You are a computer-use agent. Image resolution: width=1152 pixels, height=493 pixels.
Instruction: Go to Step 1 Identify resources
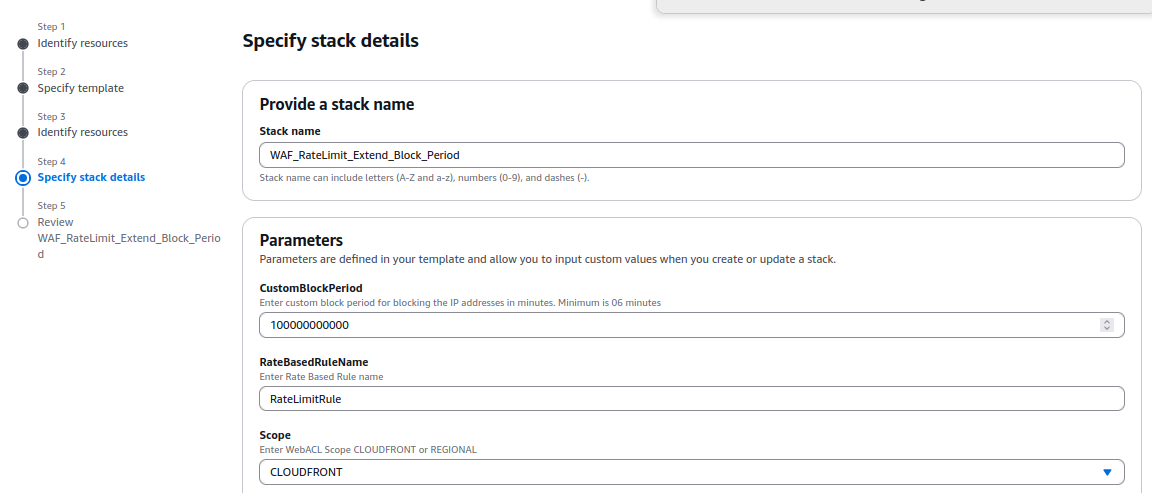click(82, 43)
